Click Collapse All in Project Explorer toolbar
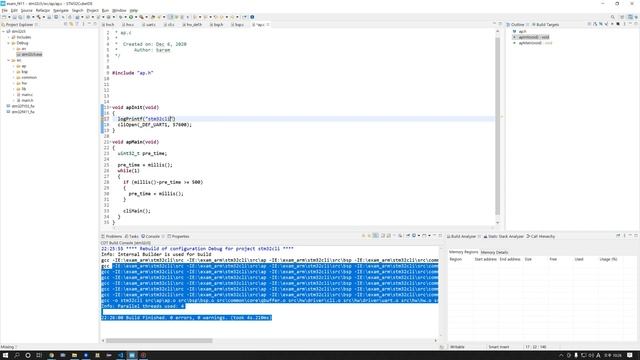The width and height of the screenshot is (640, 360). [x=65, y=24]
